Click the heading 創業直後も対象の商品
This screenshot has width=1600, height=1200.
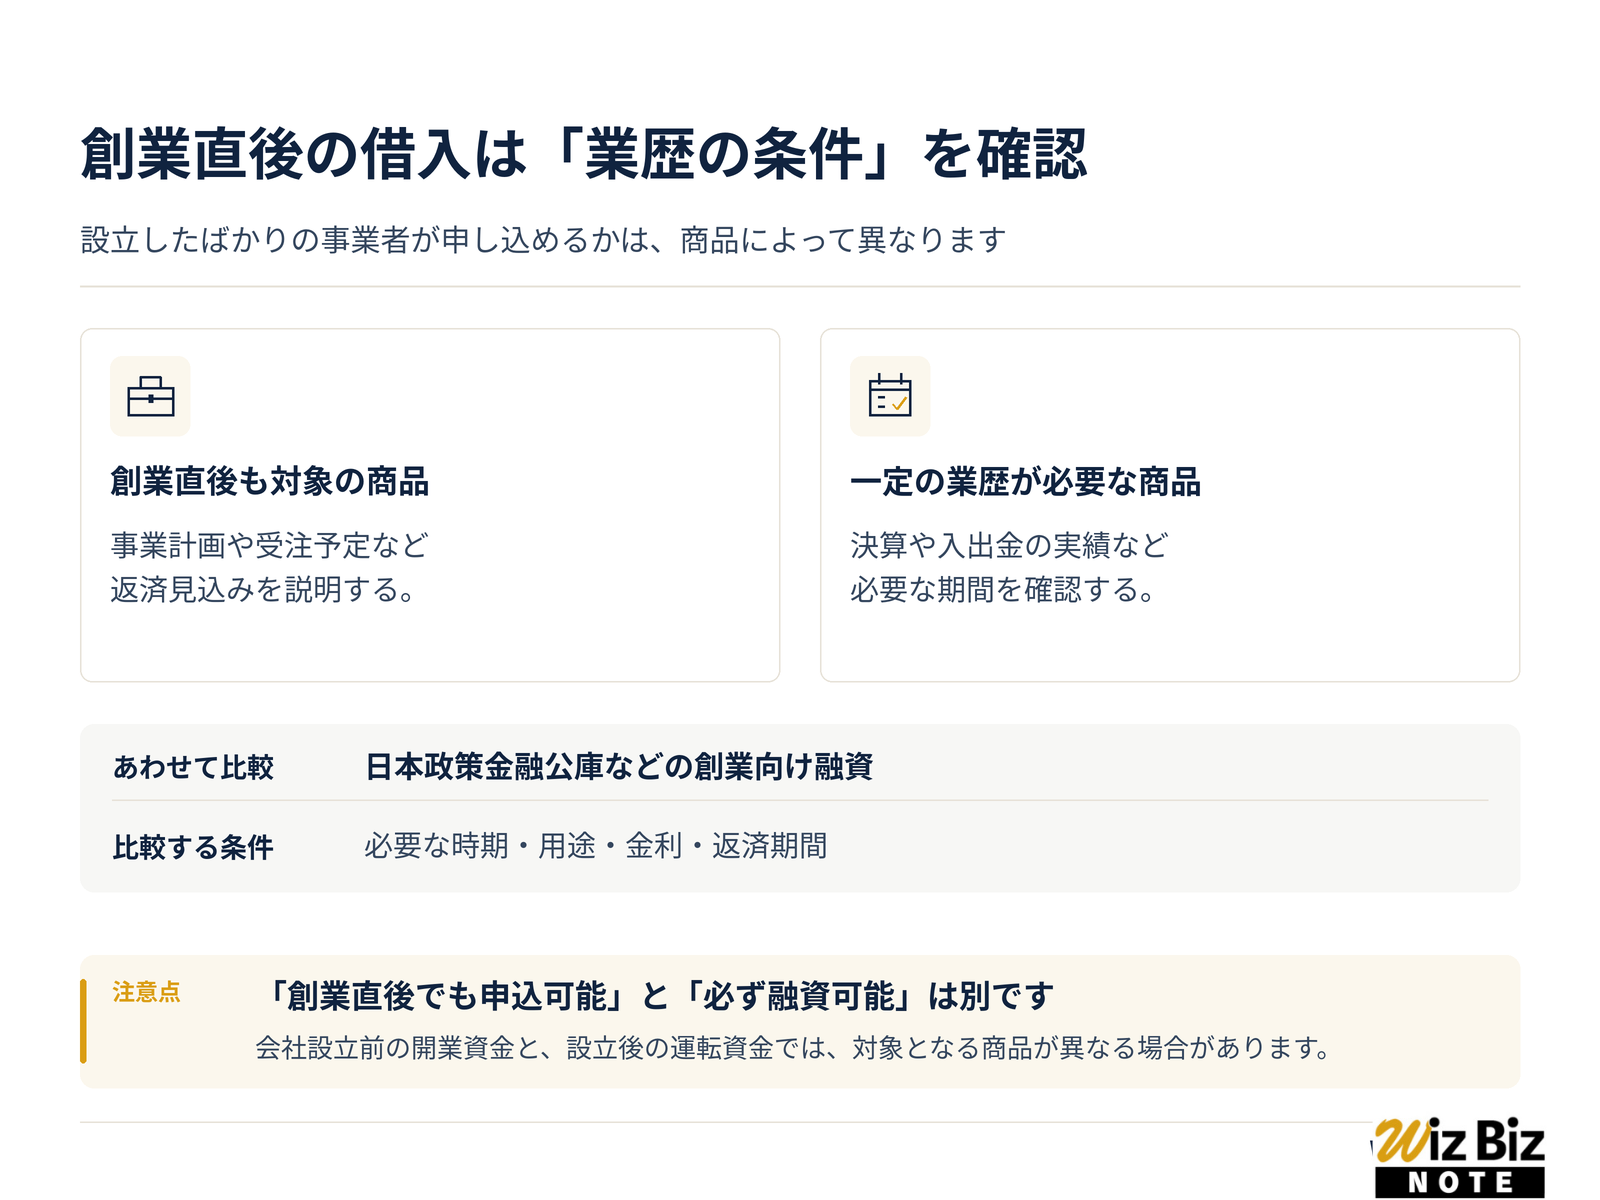pos(270,481)
